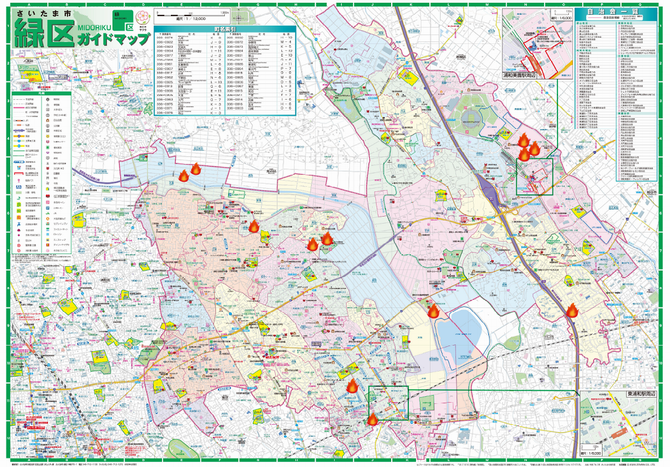The width and height of the screenshot is (670, 467).
Task: Click the 緑区 ガイドマップ title banner
Action: (83, 29)
